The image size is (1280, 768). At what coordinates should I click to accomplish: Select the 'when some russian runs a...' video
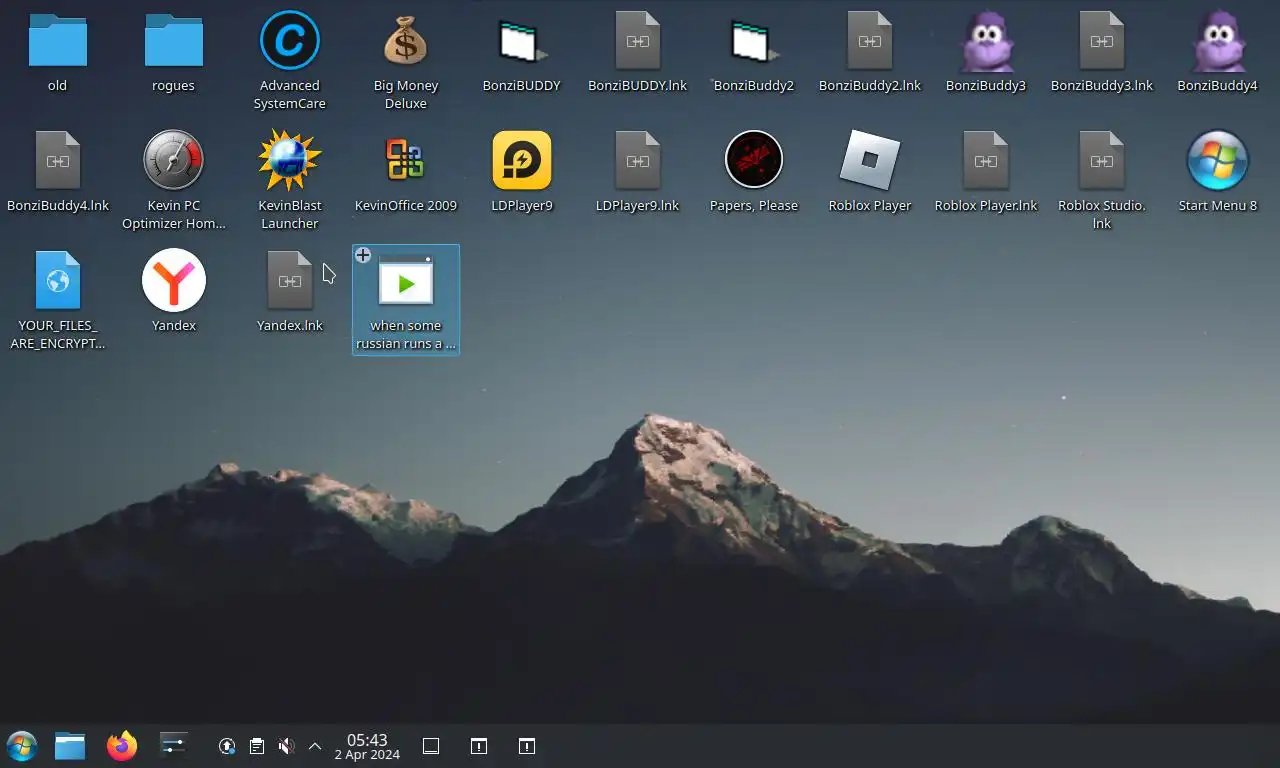pos(405,300)
